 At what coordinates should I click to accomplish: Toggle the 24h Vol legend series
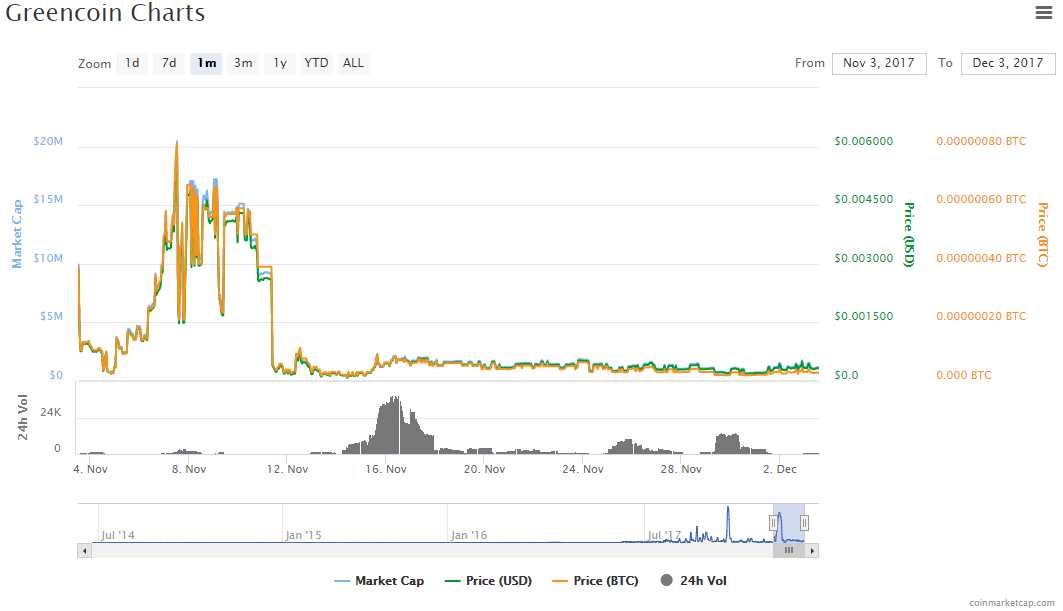(694, 581)
